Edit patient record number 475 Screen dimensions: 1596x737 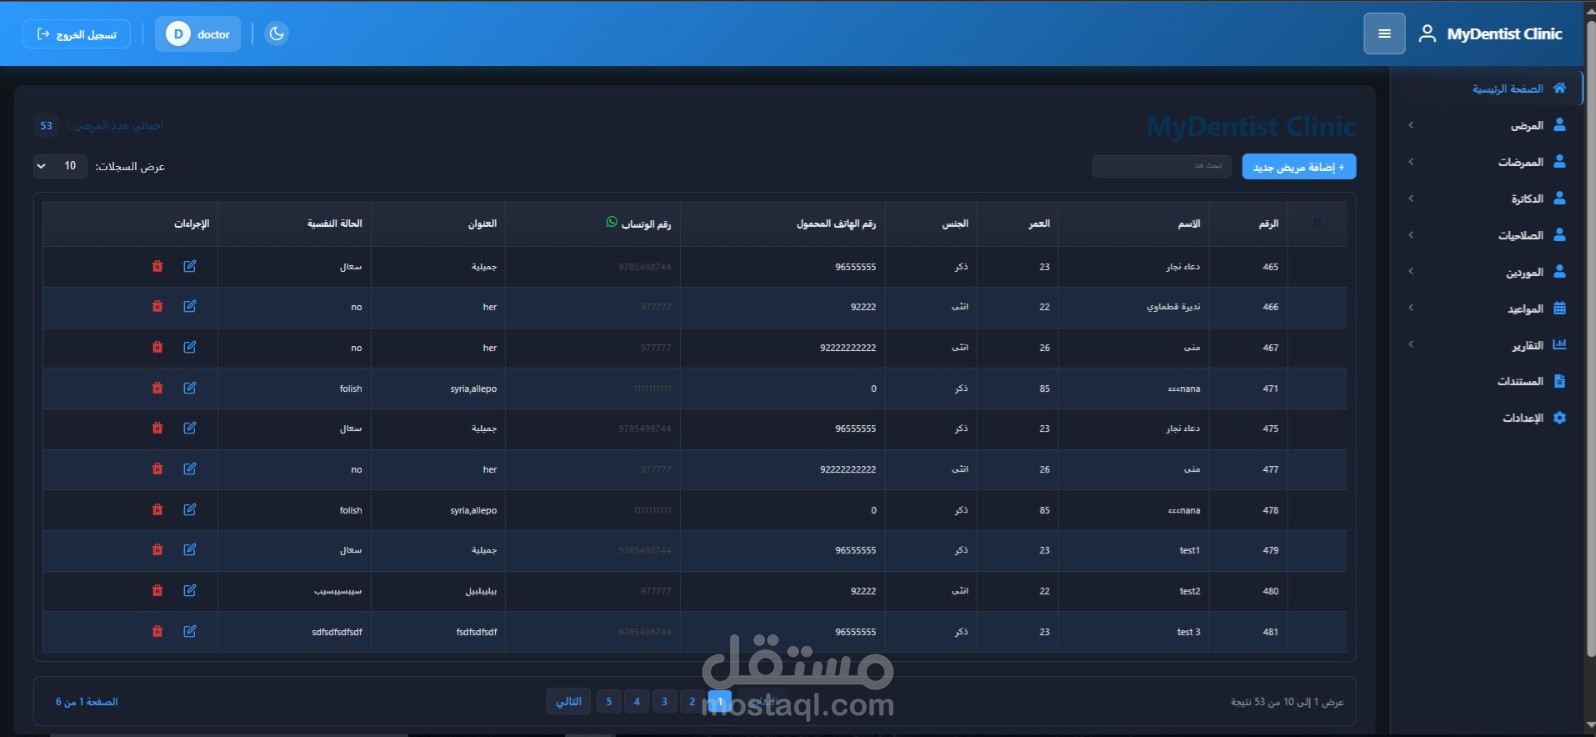coord(190,428)
